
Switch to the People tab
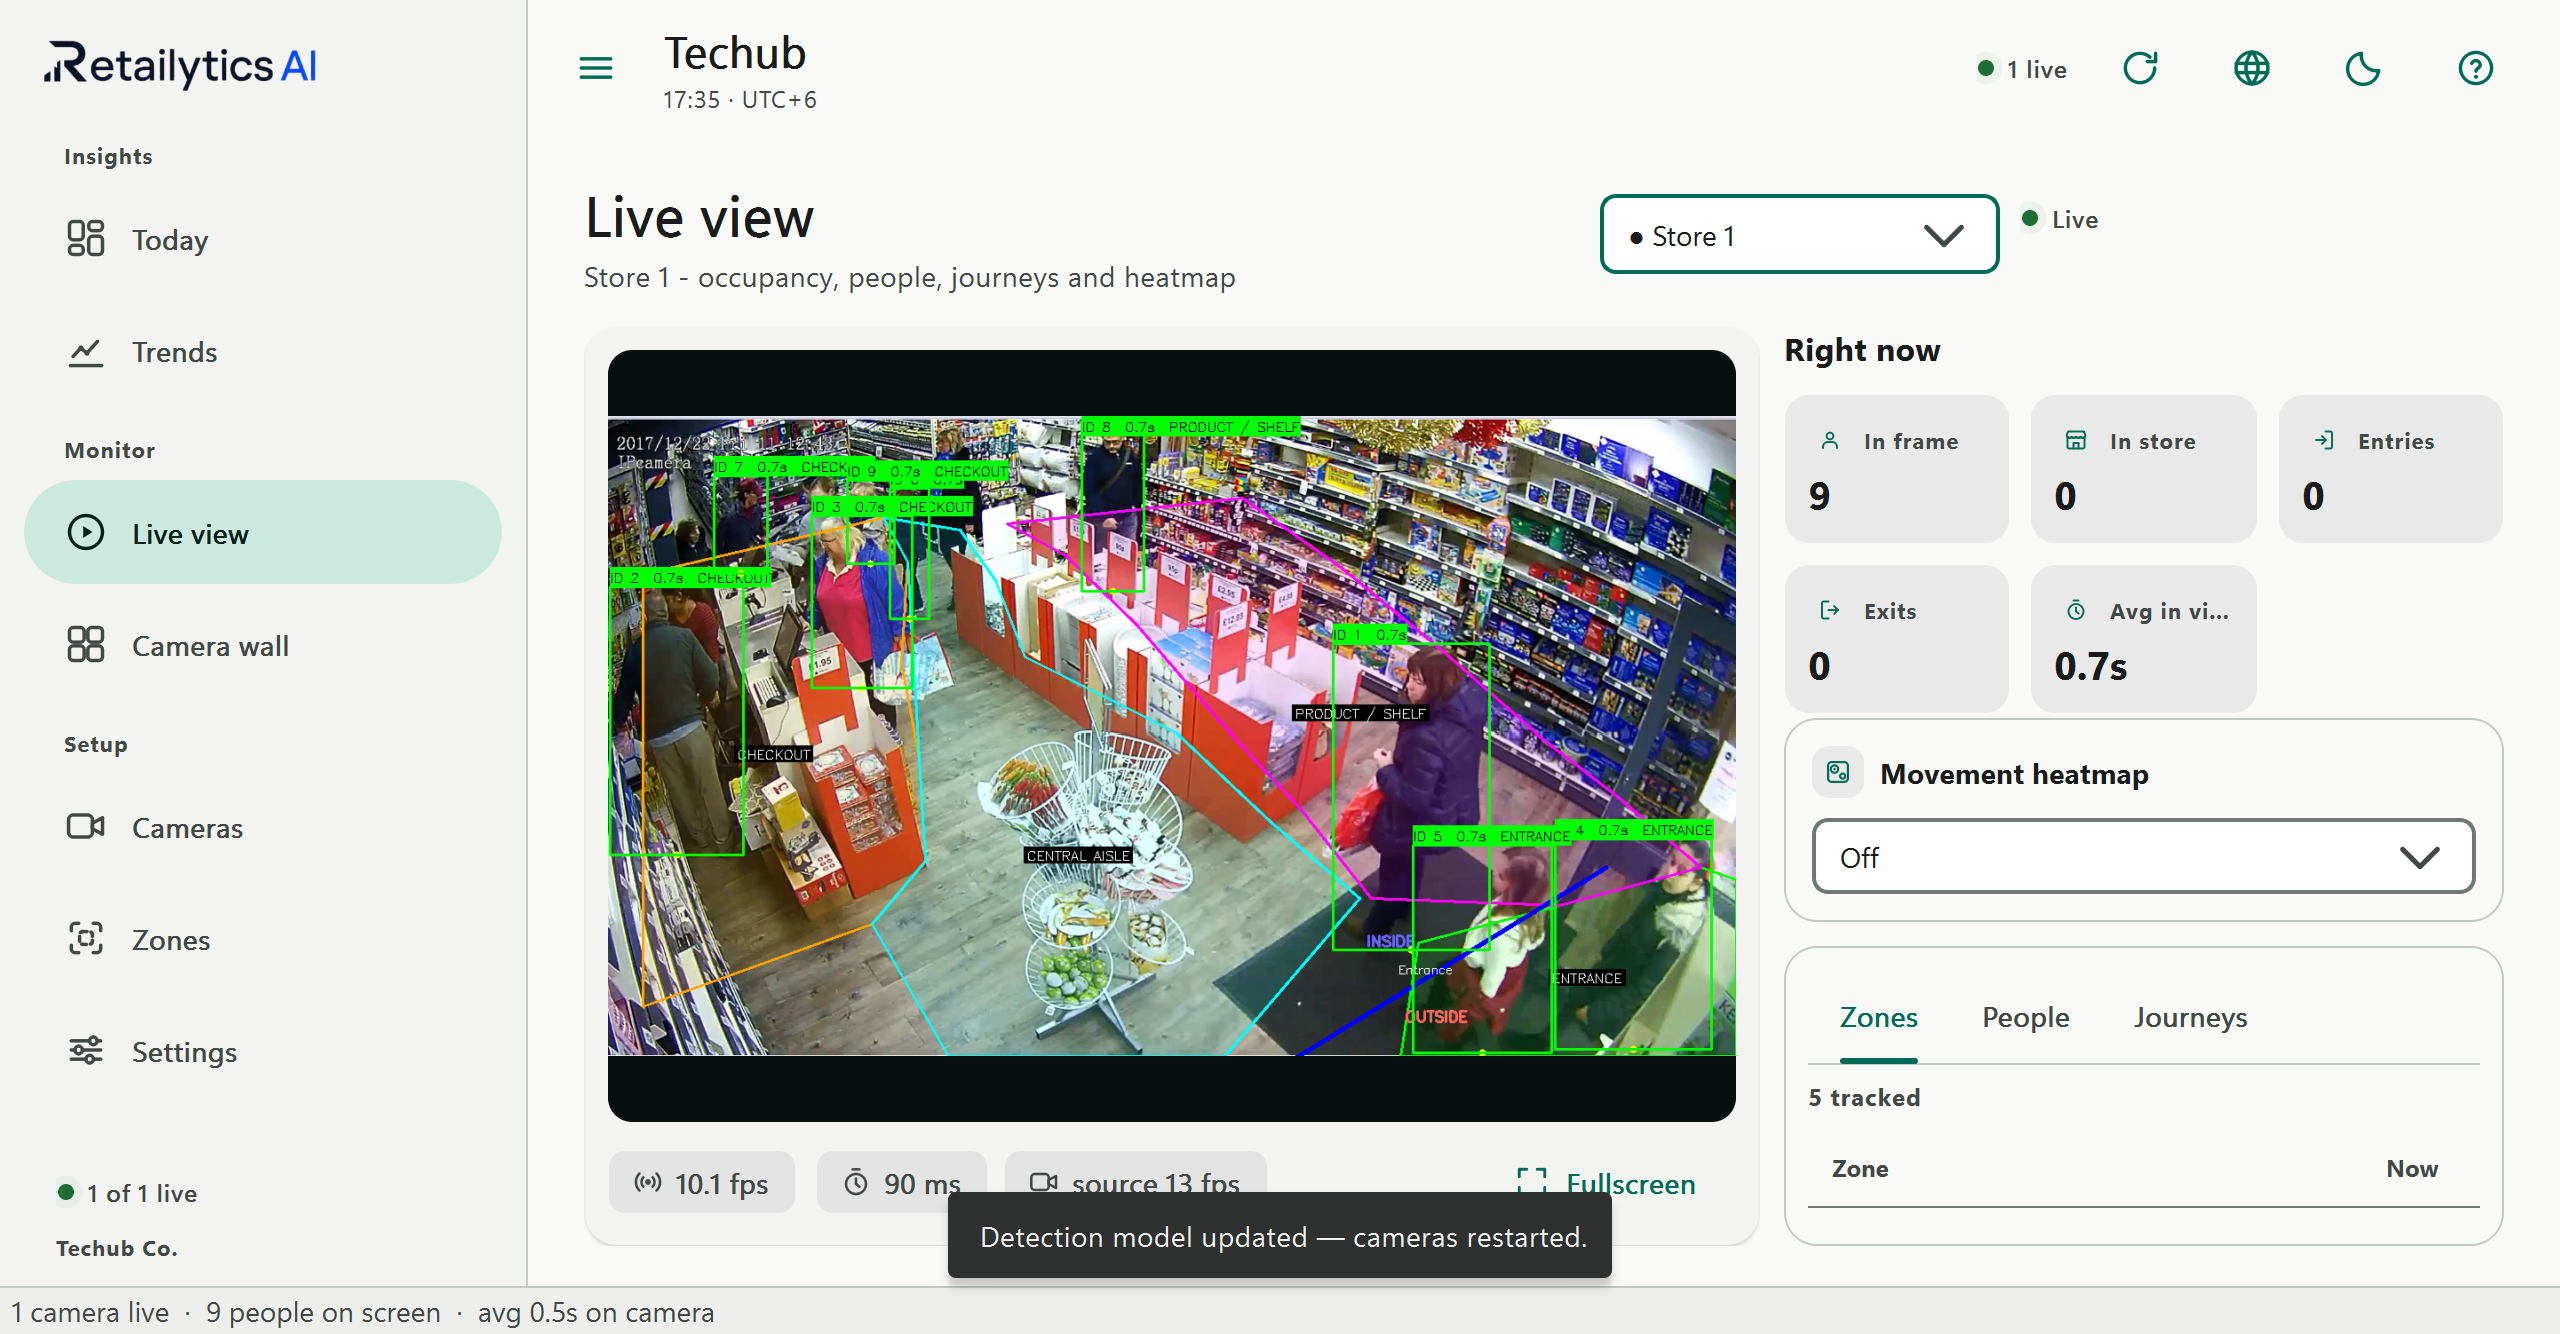point(2026,1017)
